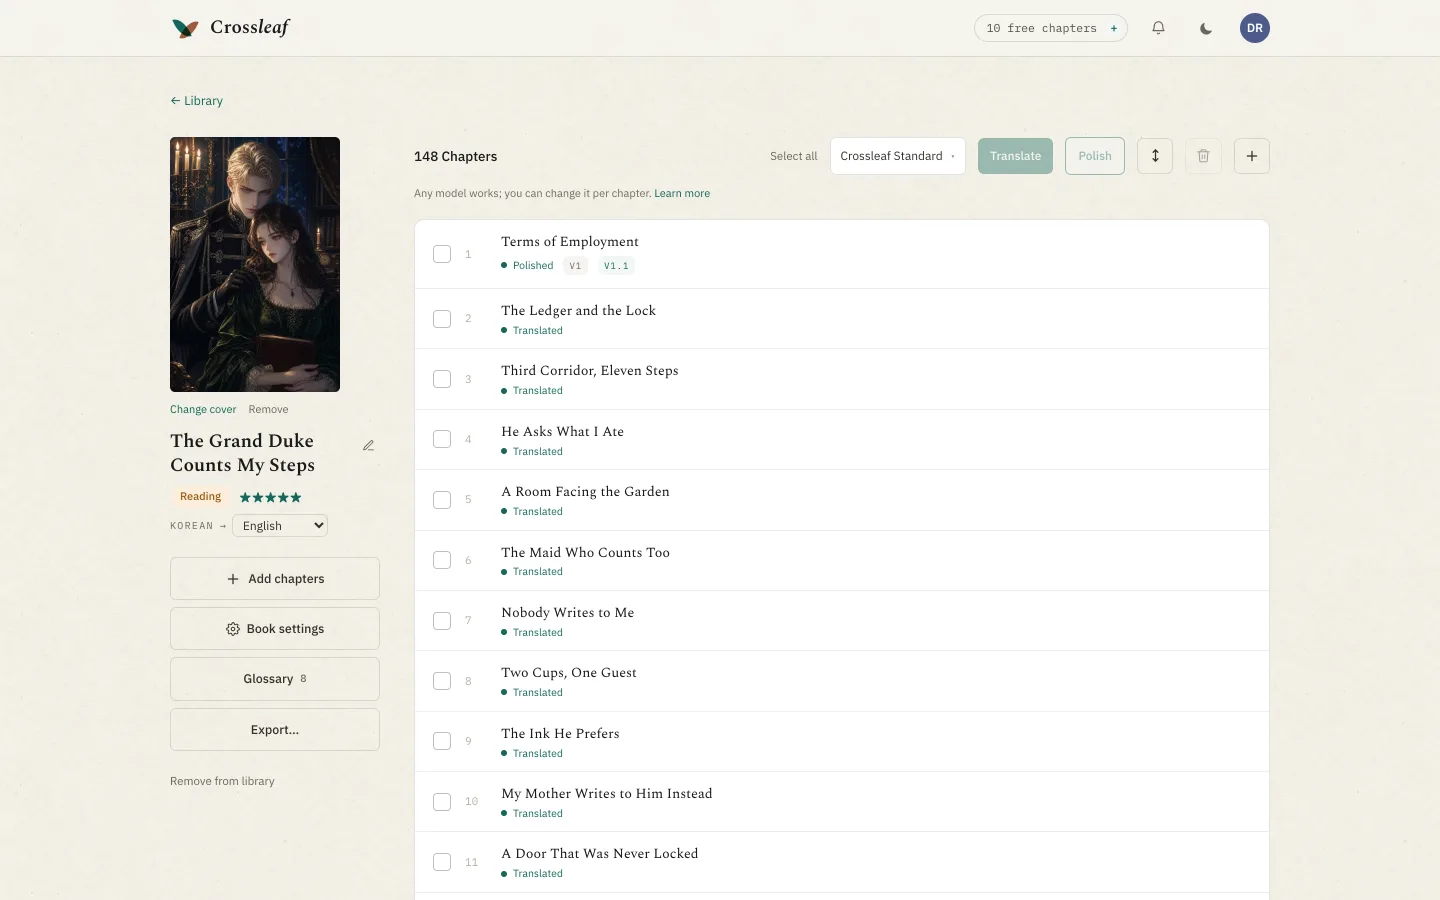Toggle dark mode moon icon
The height and width of the screenshot is (900, 1440).
click(x=1206, y=28)
